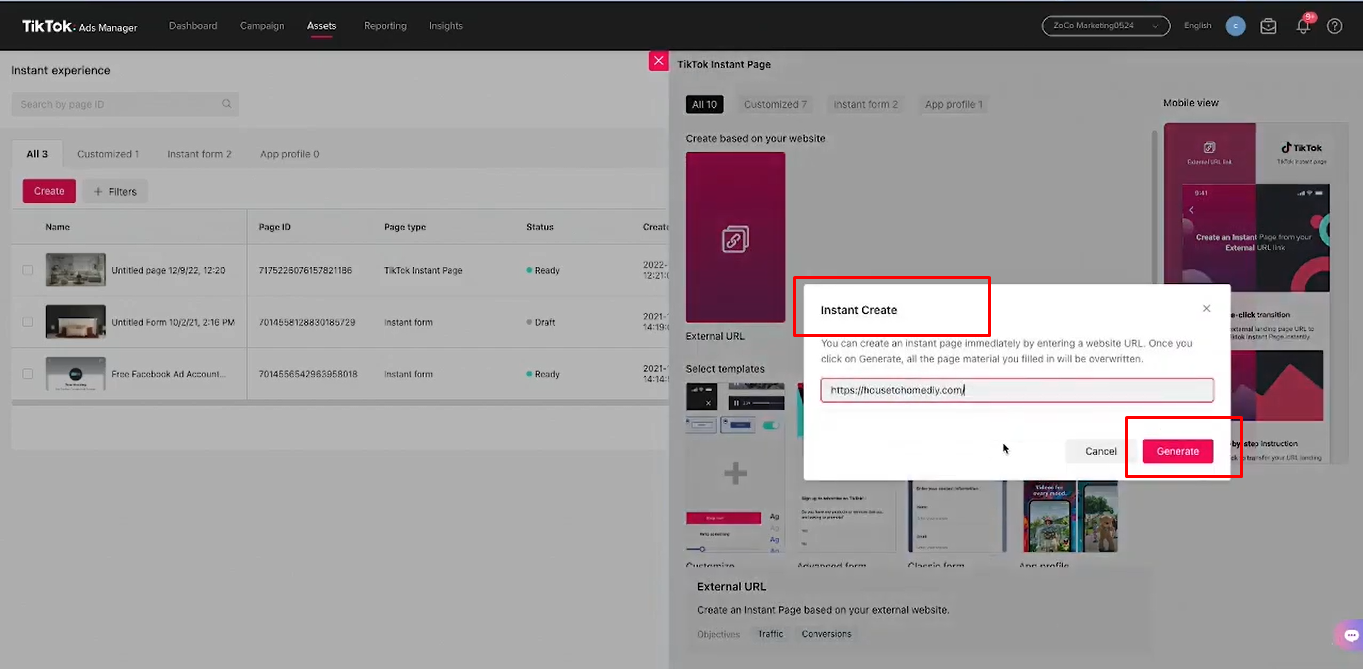Click the blue profile avatar

(1235, 26)
